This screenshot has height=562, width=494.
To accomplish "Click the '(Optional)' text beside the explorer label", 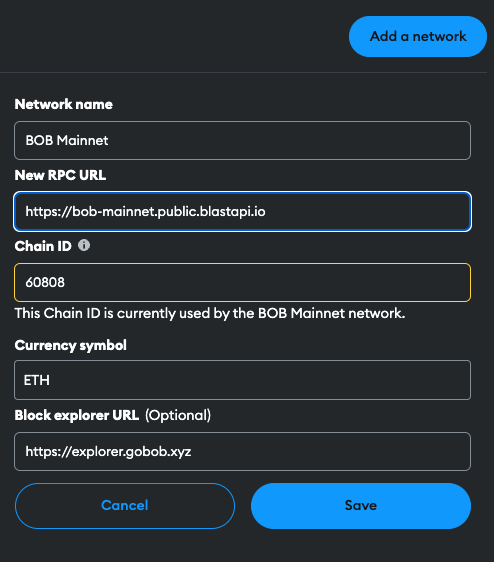I will (178, 415).
